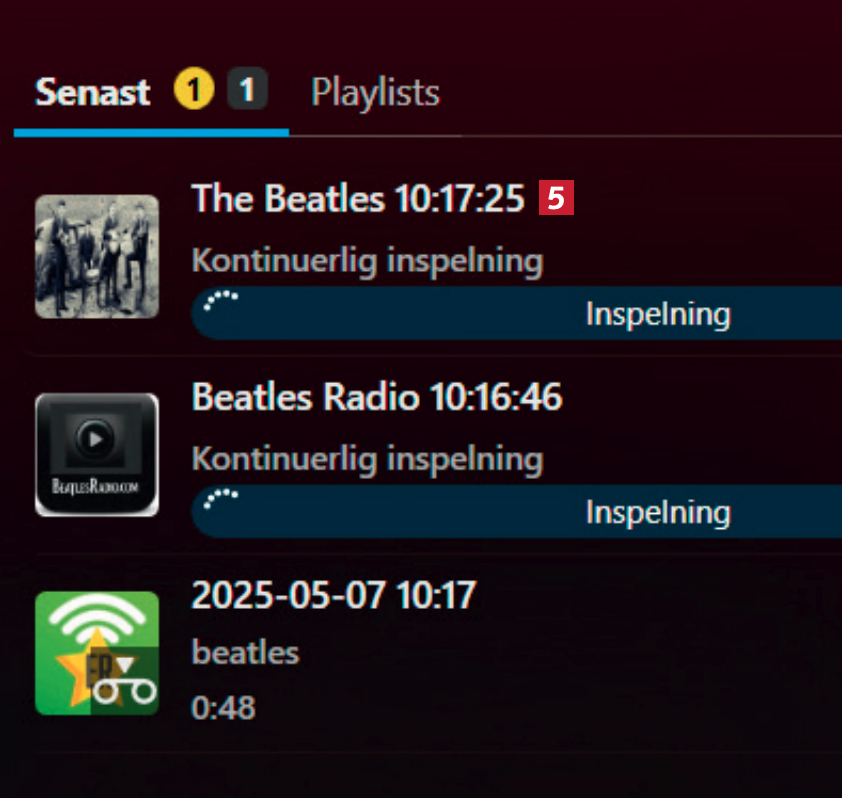Image resolution: width=842 pixels, height=798 pixels.
Task: Switch to the Senast tab
Action: tap(92, 93)
